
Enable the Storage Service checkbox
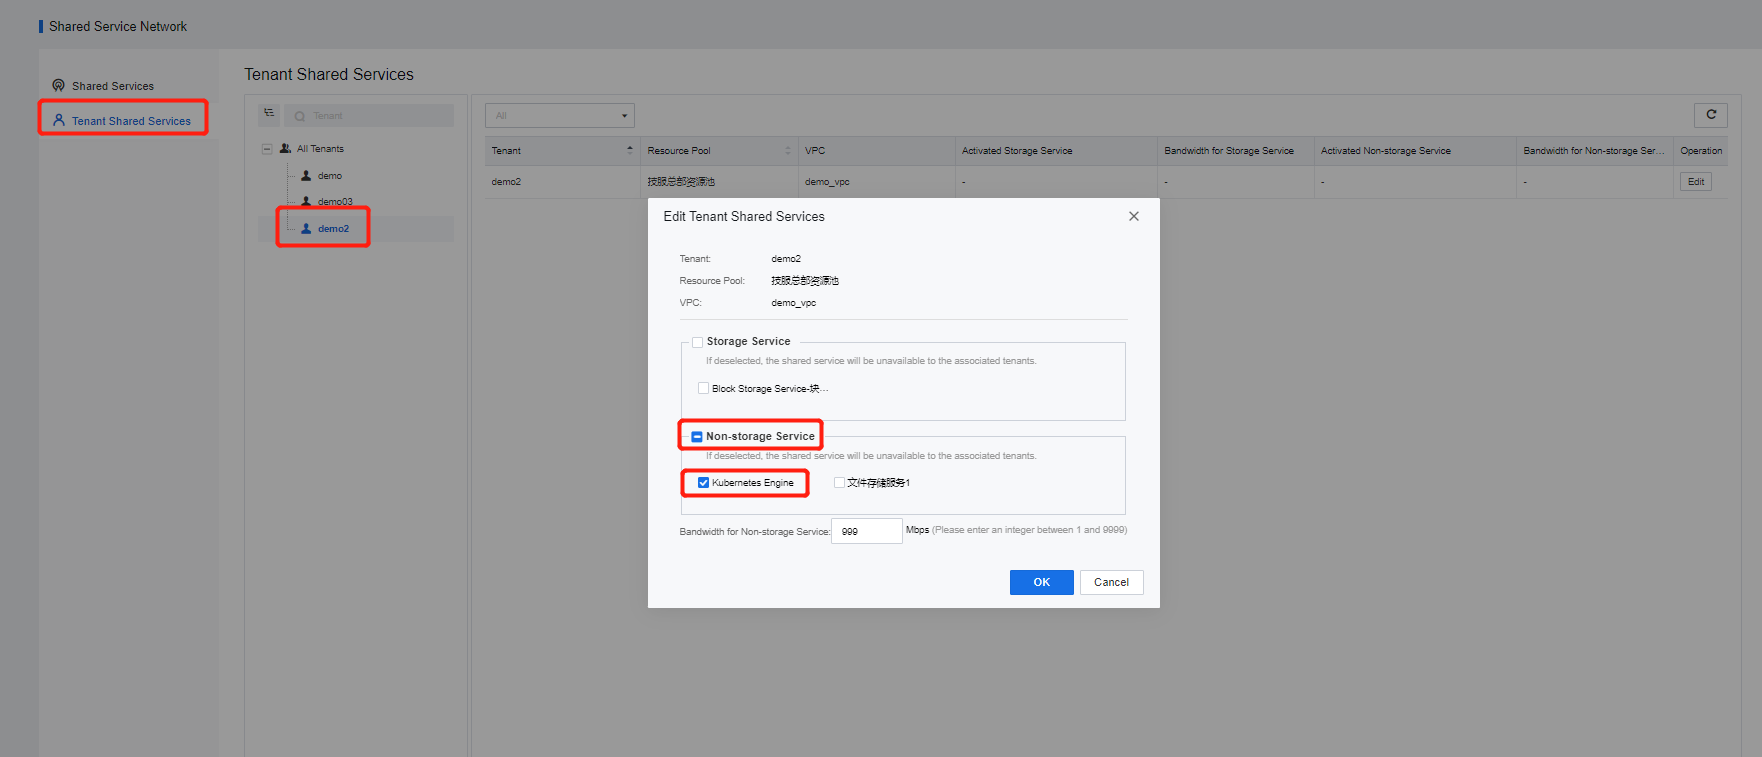tap(698, 342)
